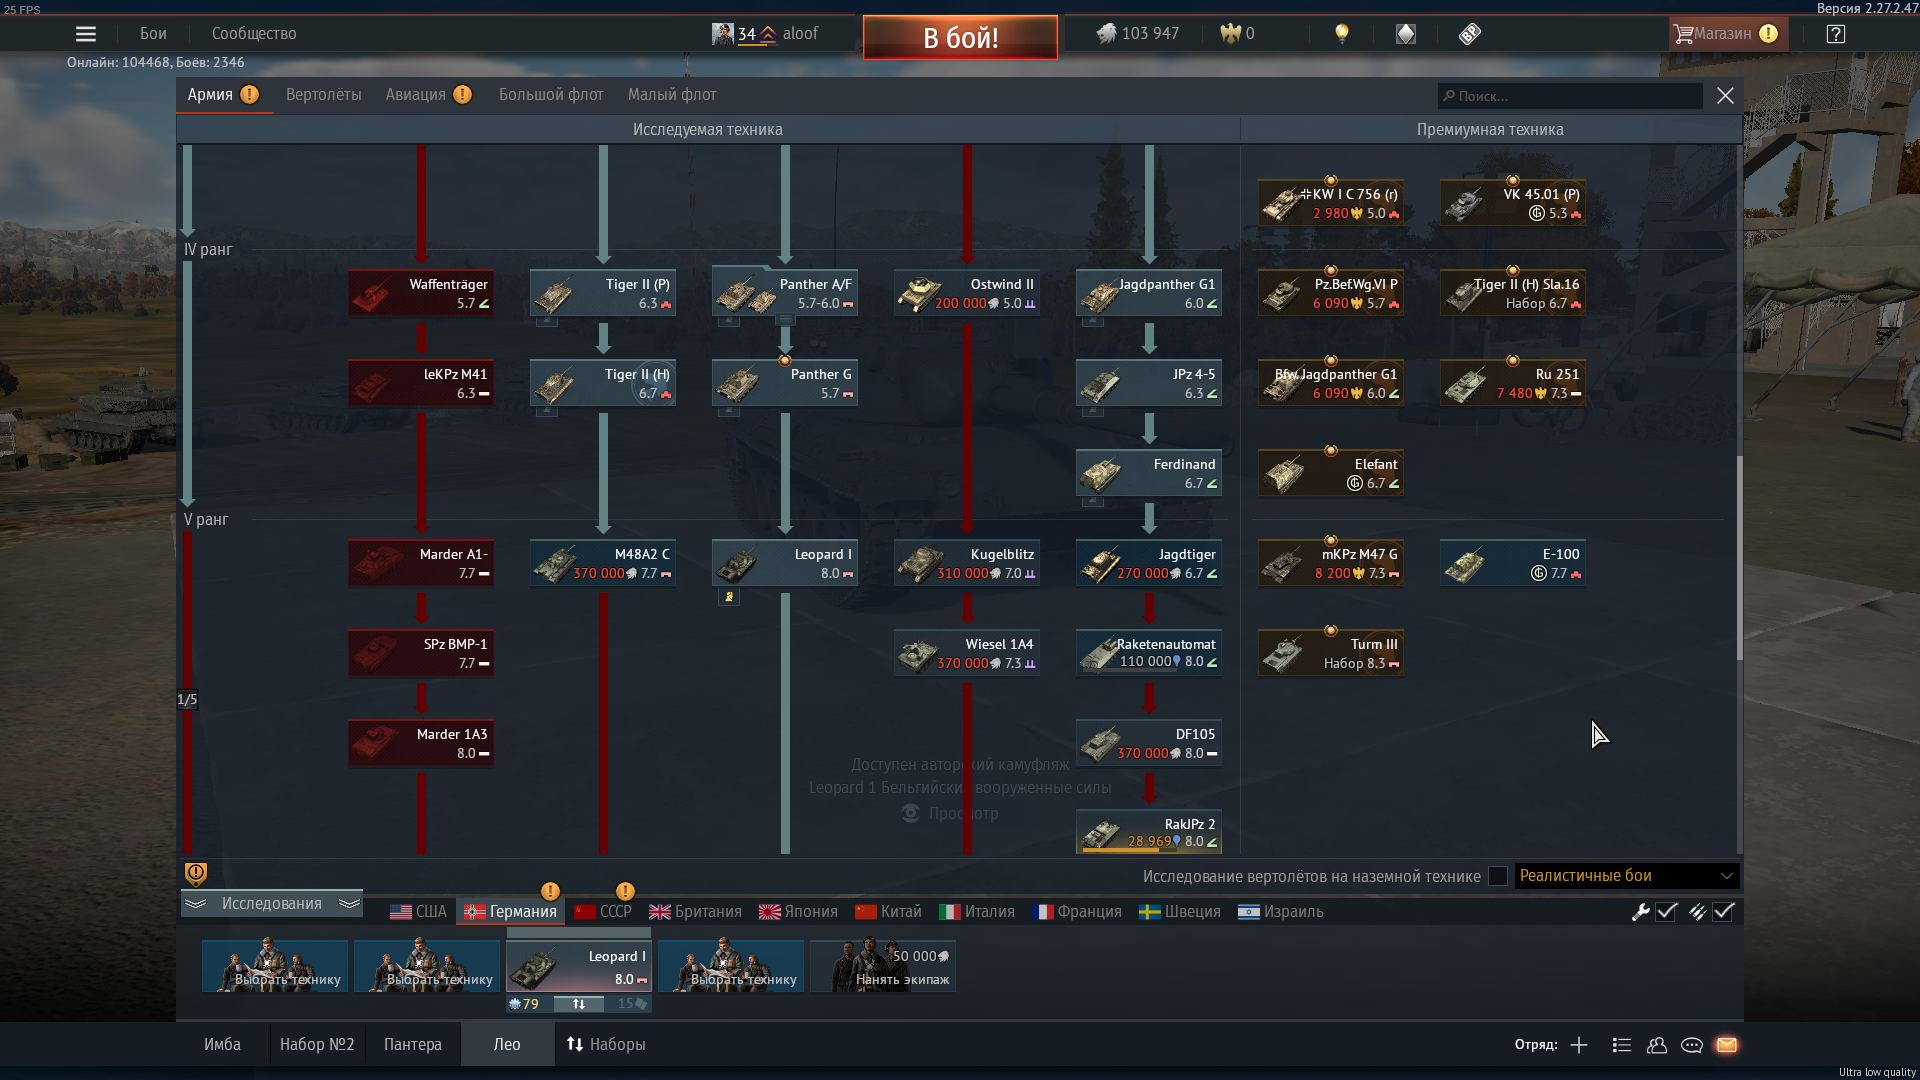Select the Израиль nation tab
Viewport: 1920px width, 1080px height.
click(x=1281, y=912)
